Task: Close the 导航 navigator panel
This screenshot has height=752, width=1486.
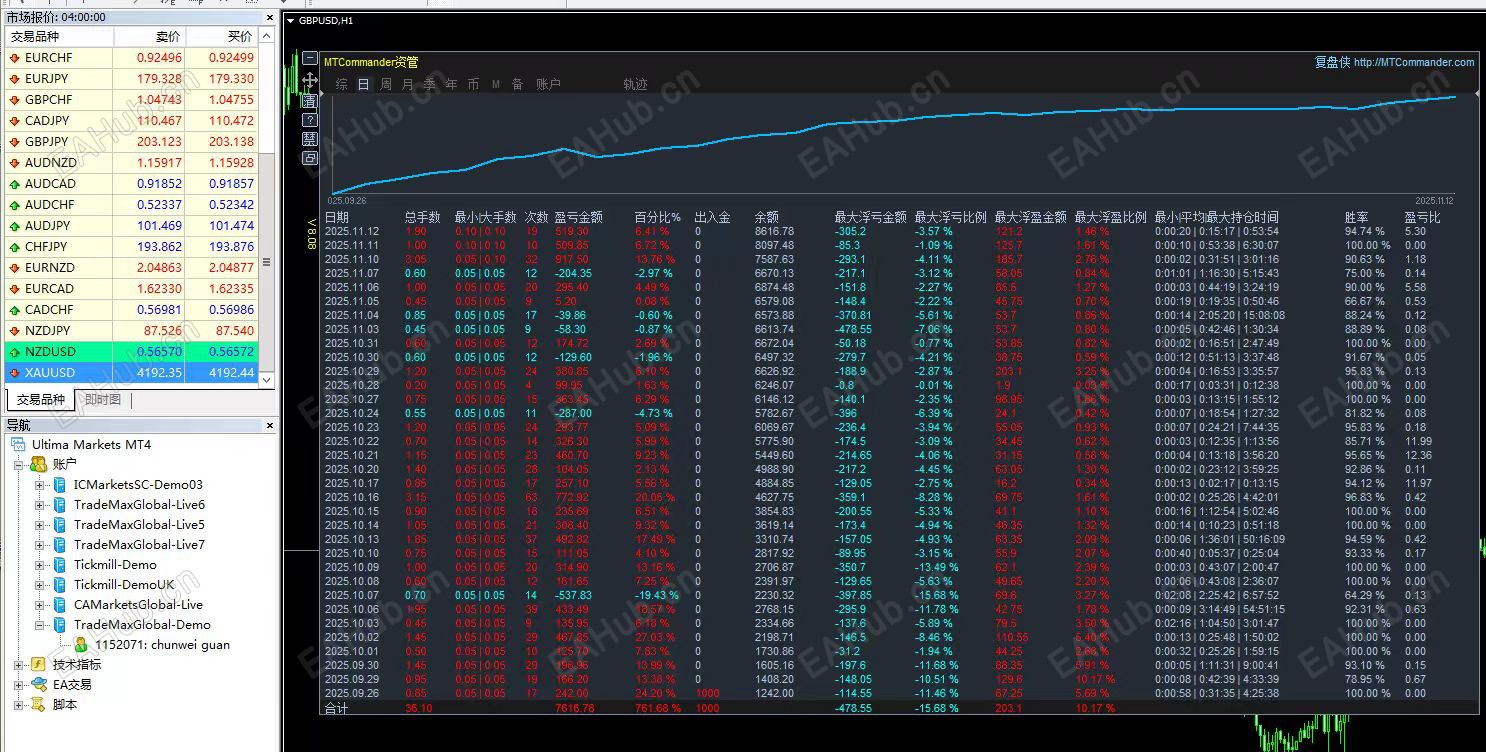Action: pos(269,425)
